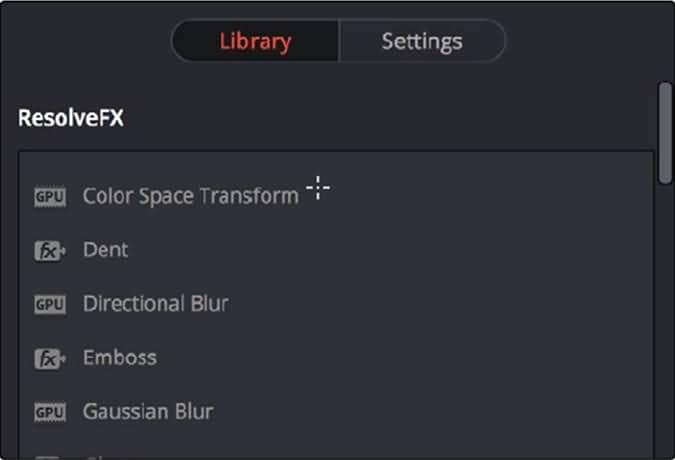
Task: Click the cut-off icon below Gaussian Blur's icon
Action: tap(49, 457)
